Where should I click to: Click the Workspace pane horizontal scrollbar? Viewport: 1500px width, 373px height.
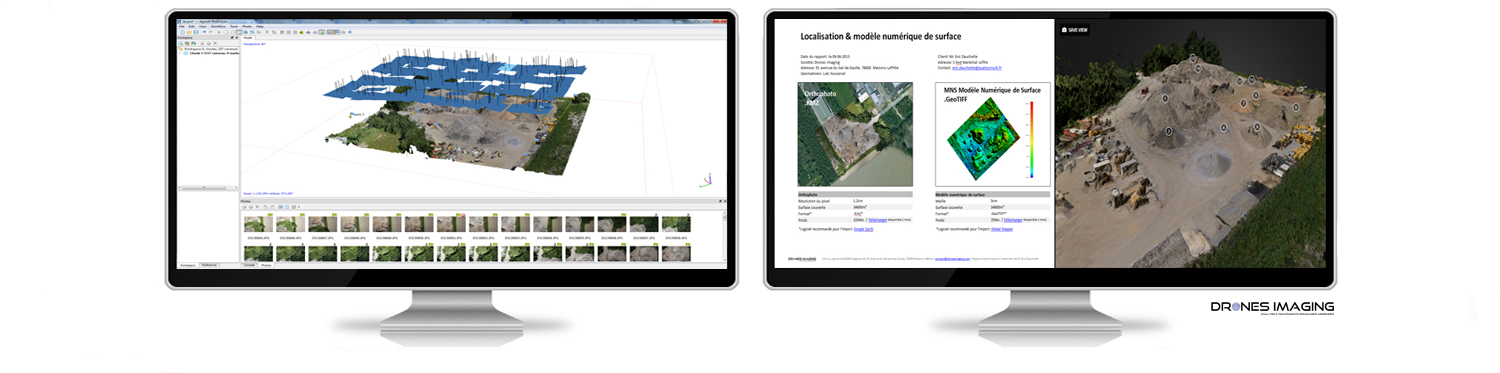point(207,187)
